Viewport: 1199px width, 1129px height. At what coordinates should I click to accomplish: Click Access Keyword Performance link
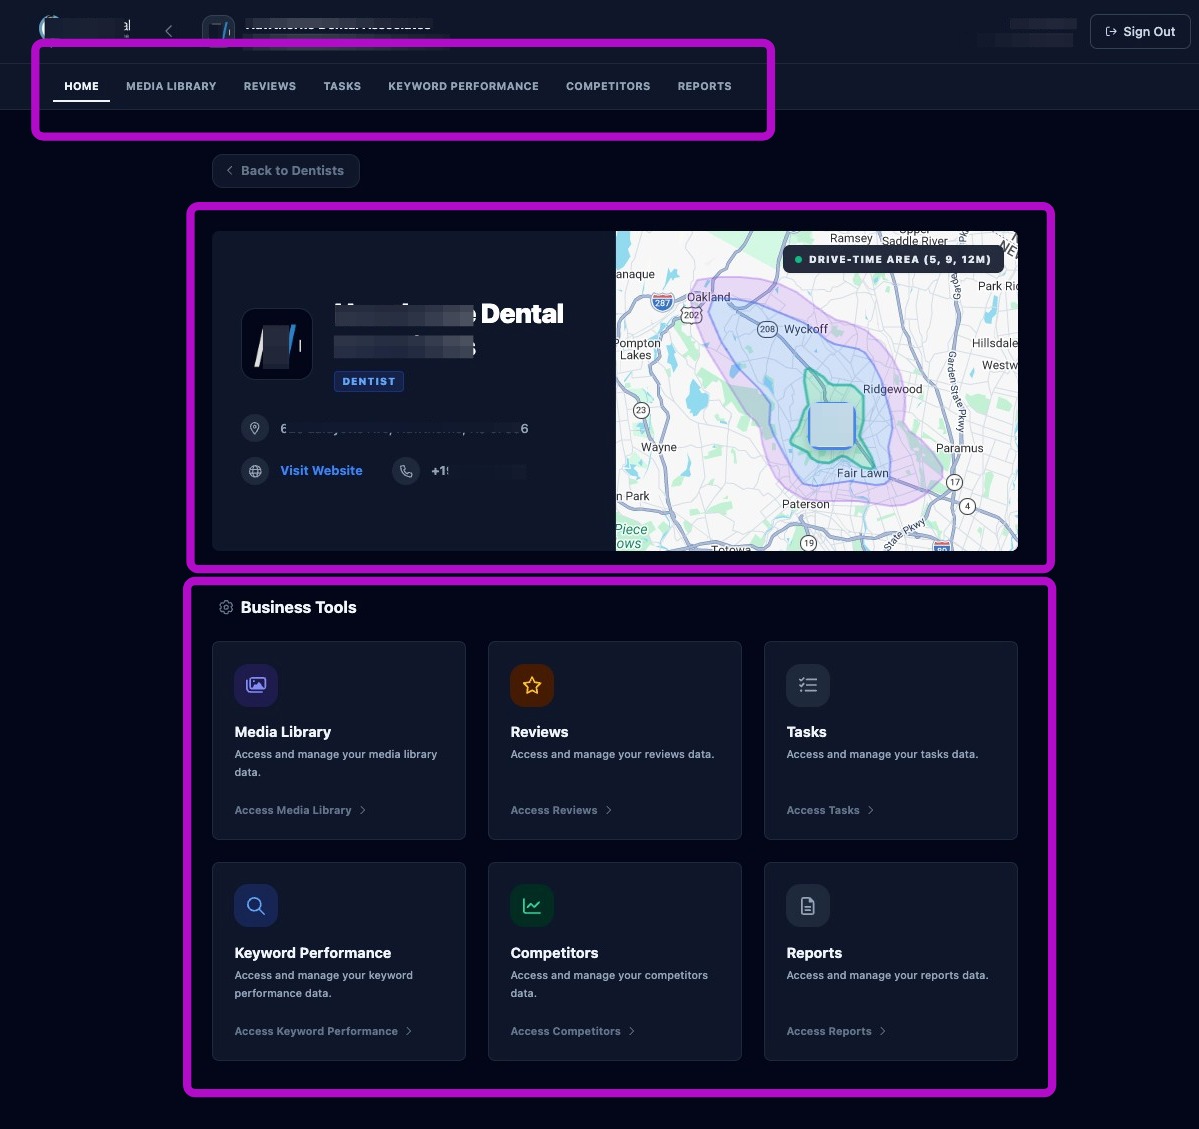click(x=323, y=1031)
